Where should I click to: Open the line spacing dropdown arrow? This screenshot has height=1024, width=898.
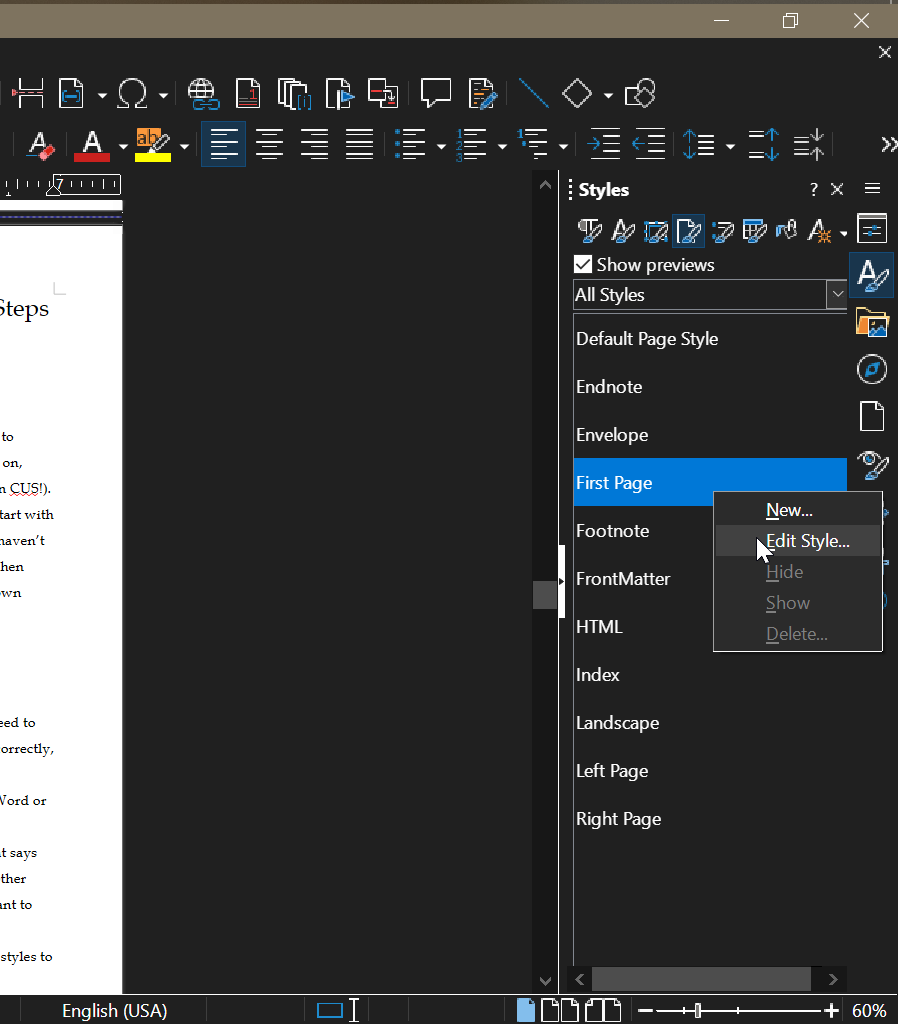click(730, 146)
